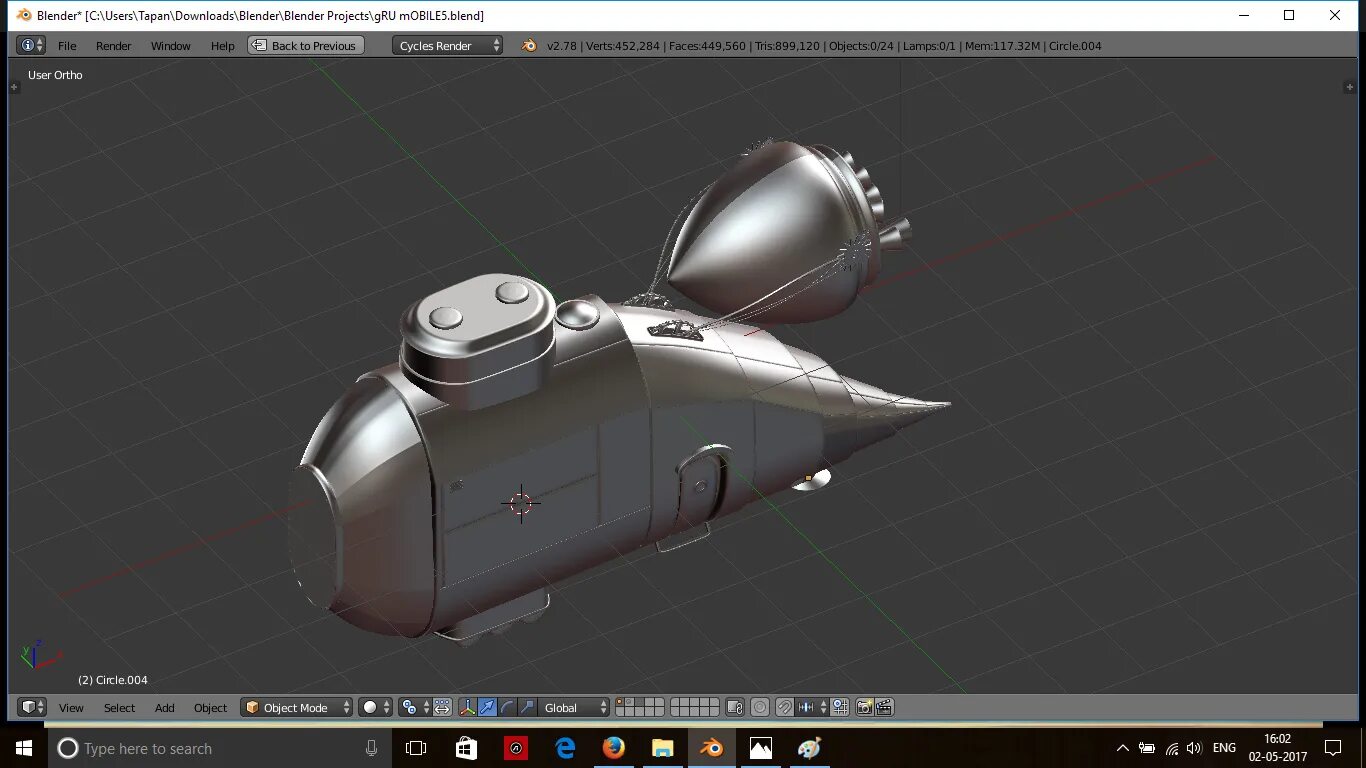1366x768 pixels.
Task: Open the 3D View editor type selector
Action: (x=32, y=707)
